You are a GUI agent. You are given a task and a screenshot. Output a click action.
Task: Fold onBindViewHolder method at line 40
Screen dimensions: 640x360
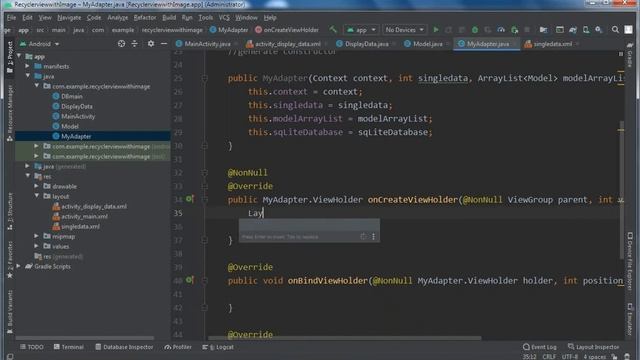[204, 280]
